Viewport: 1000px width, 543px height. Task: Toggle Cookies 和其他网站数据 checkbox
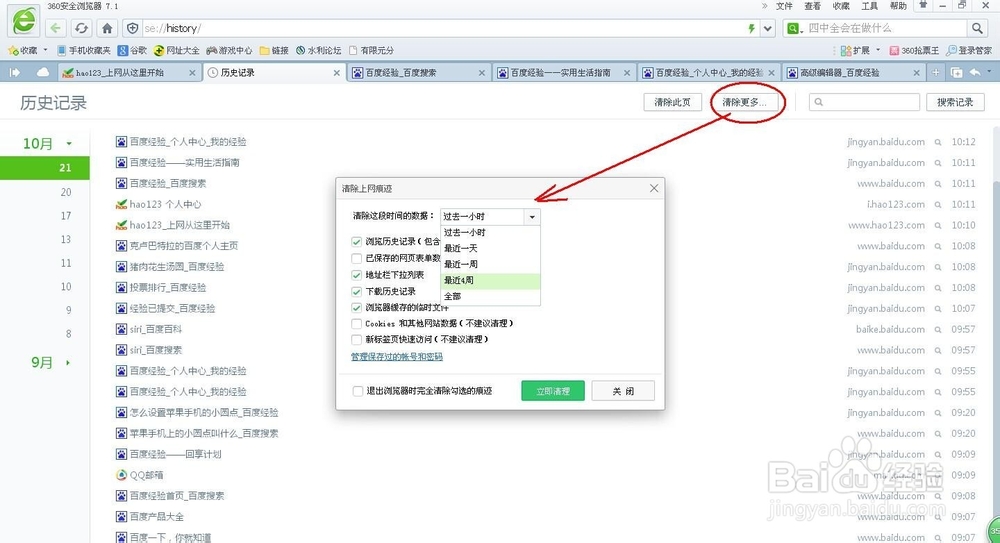coord(357,324)
